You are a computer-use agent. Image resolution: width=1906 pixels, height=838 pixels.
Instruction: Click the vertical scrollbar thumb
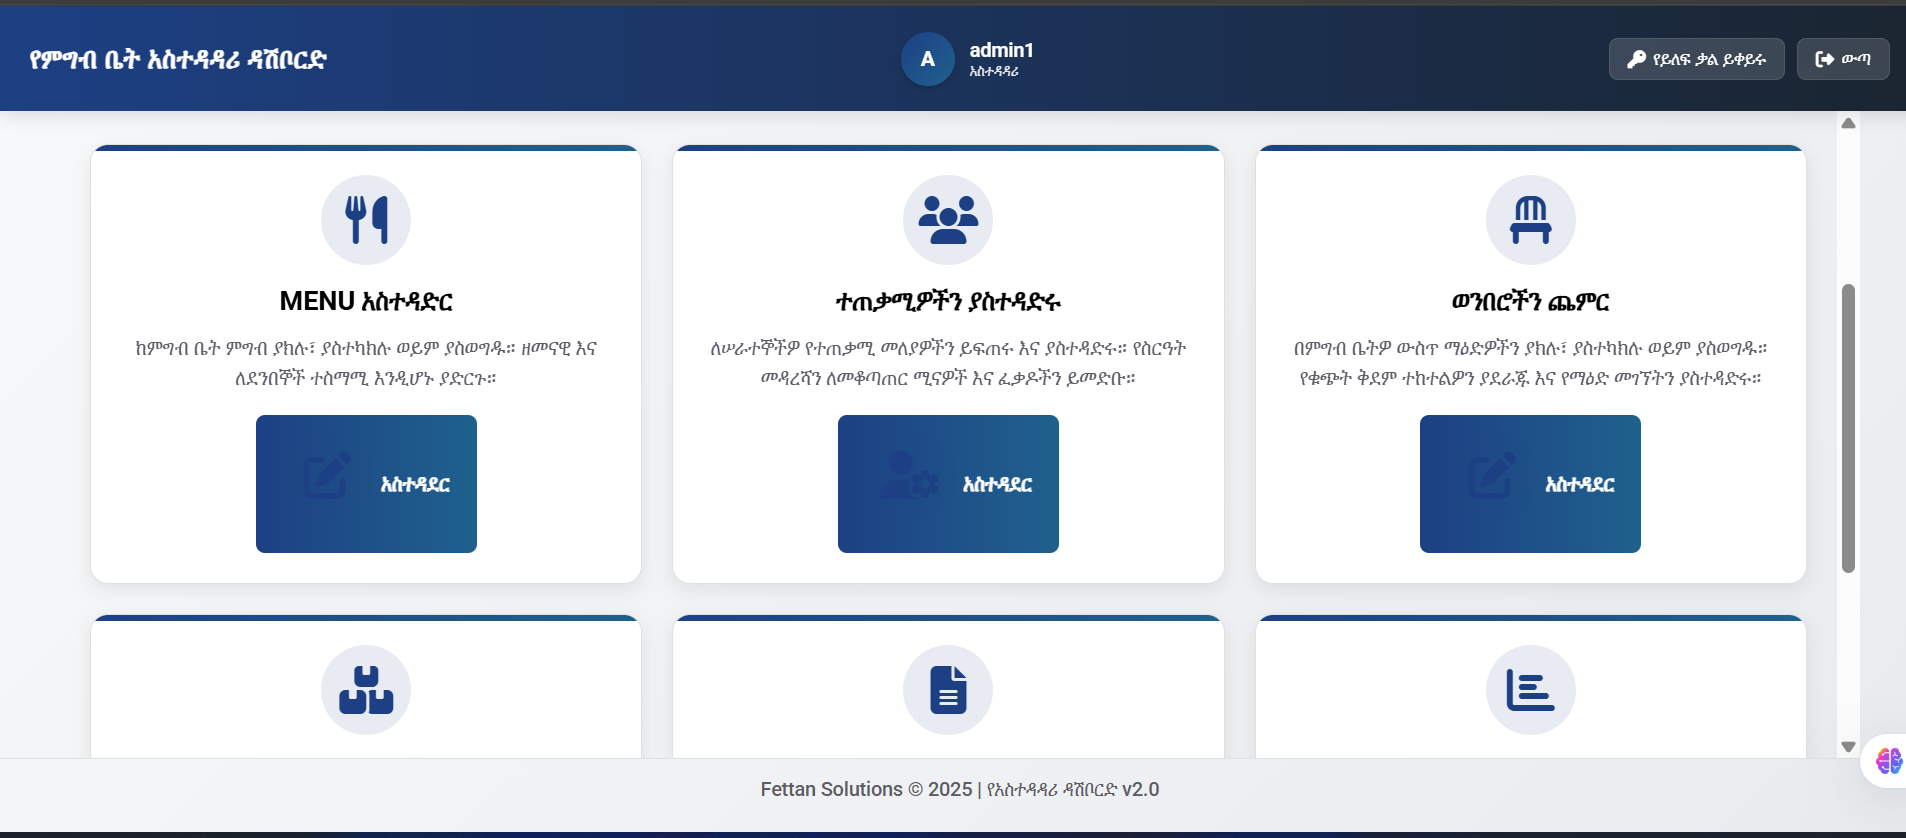[1848, 428]
